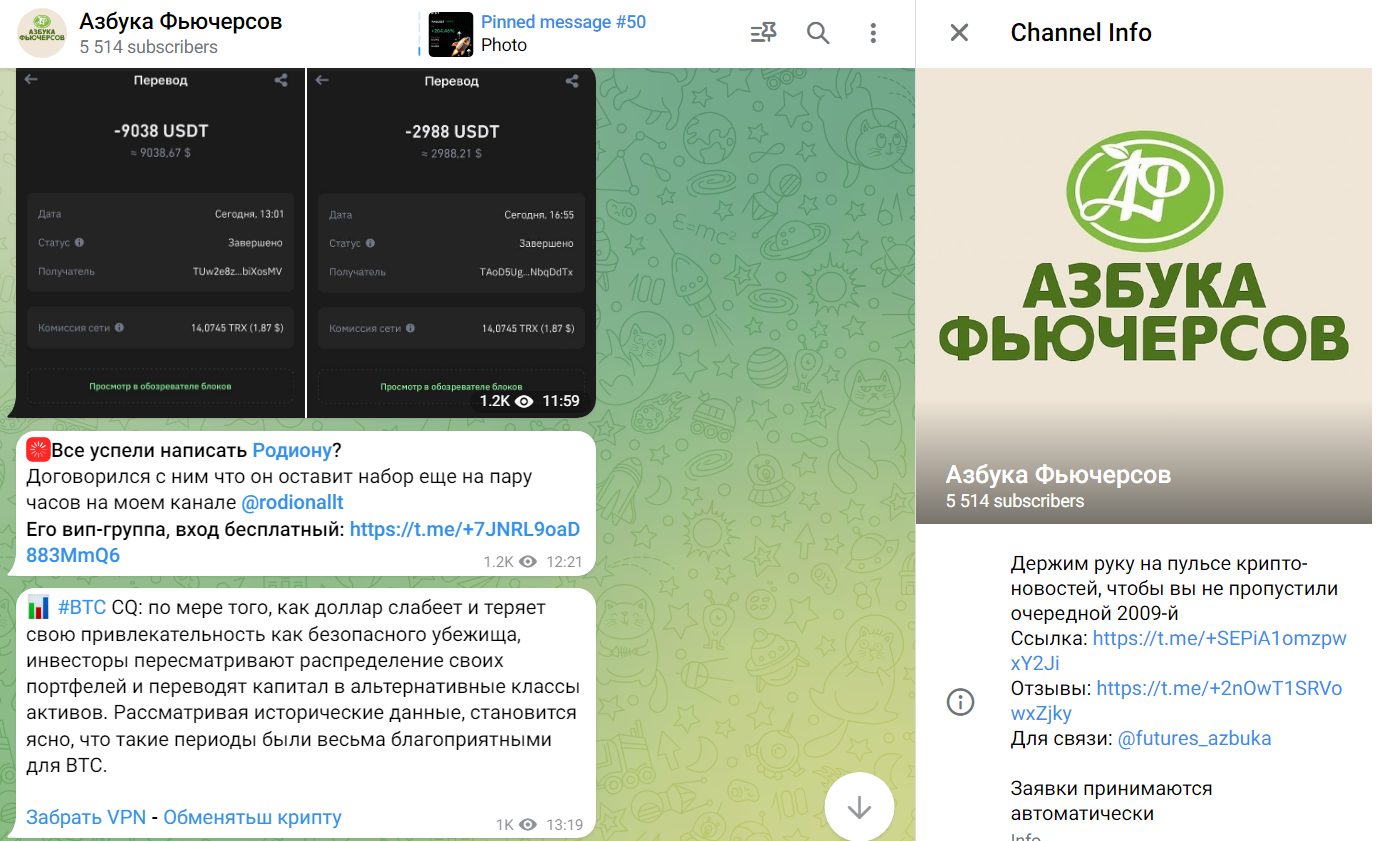Click the pinned message photo thumbnail
Image resolution: width=1379 pixels, height=841 pixels.
tap(451, 34)
